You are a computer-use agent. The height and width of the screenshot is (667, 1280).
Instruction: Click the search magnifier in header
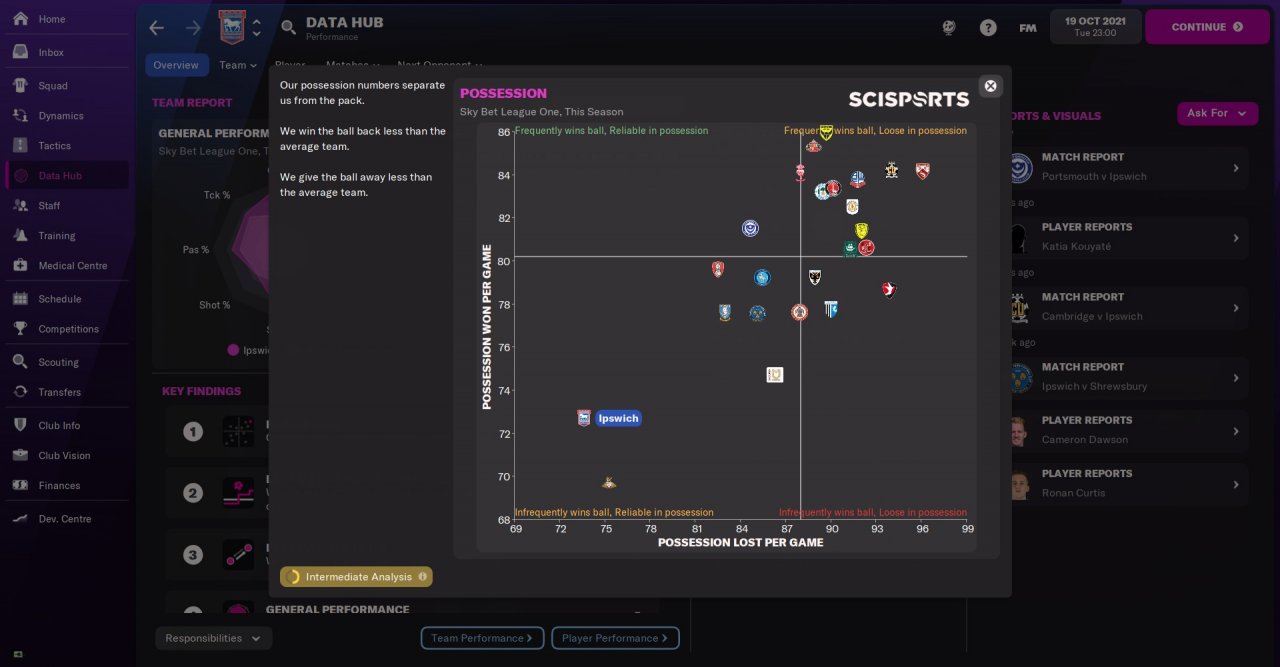[x=288, y=27]
